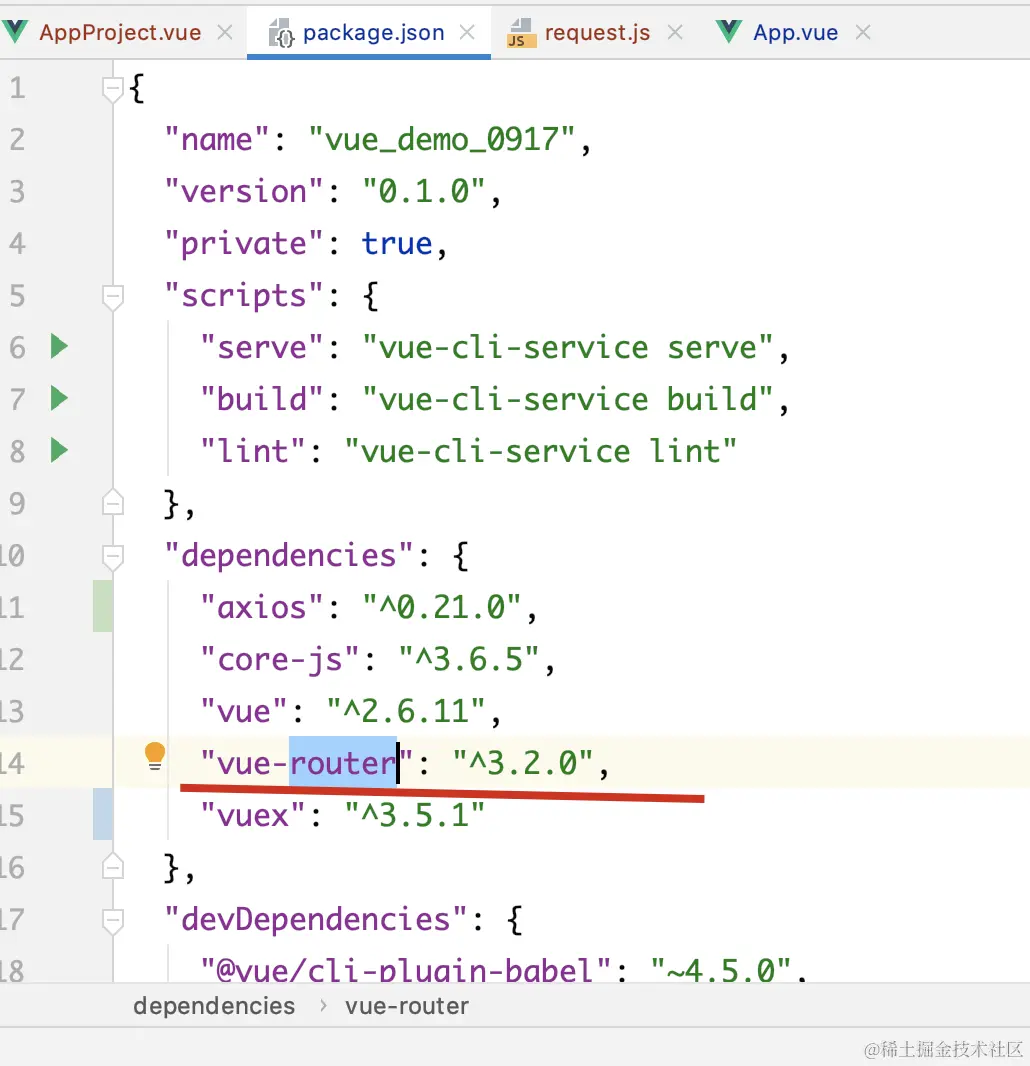Click the "vue-cli-service serve" value
This screenshot has height=1066, width=1030.
click(568, 347)
